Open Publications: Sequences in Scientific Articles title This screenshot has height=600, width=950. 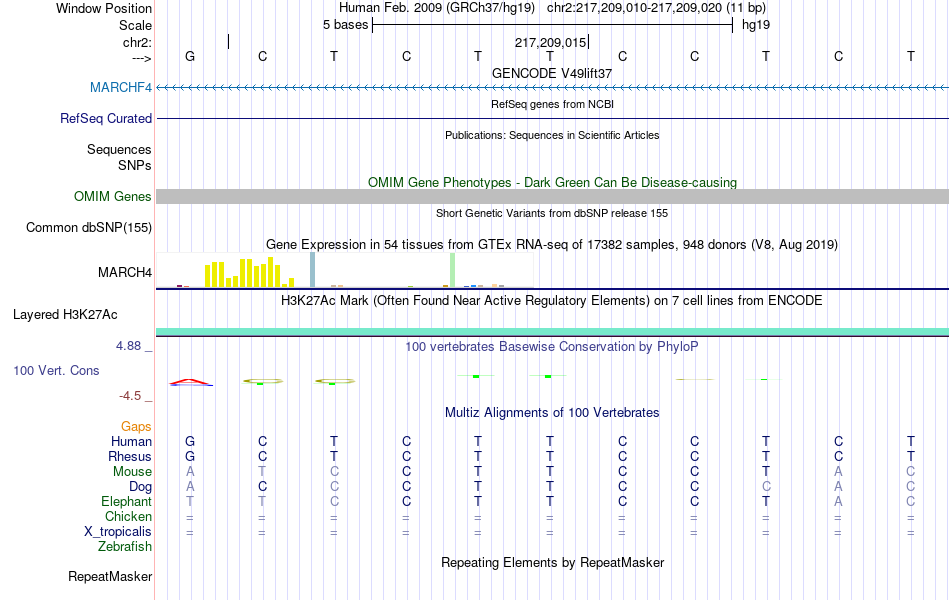(x=552, y=135)
